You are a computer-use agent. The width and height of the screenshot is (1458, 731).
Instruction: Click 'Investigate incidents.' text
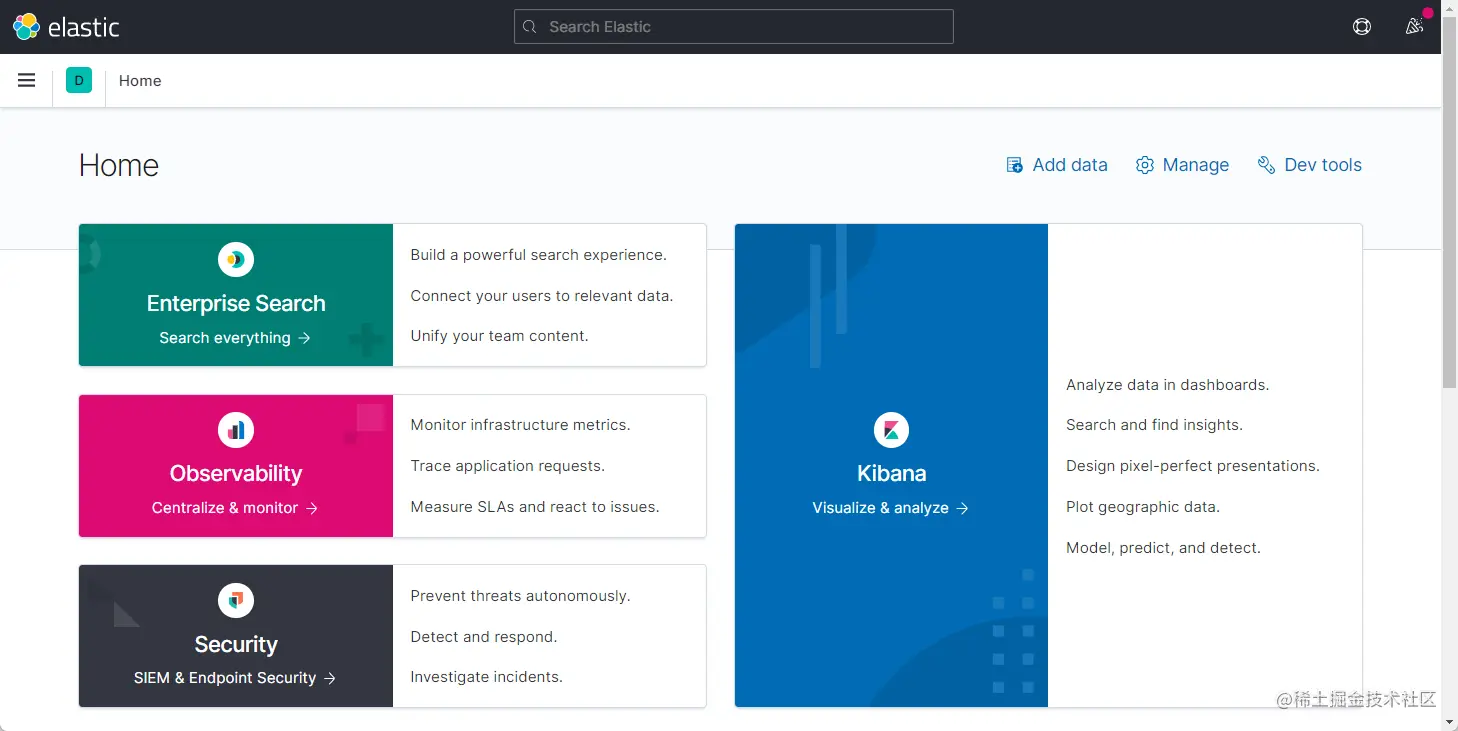pyautogui.click(x=487, y=677)
